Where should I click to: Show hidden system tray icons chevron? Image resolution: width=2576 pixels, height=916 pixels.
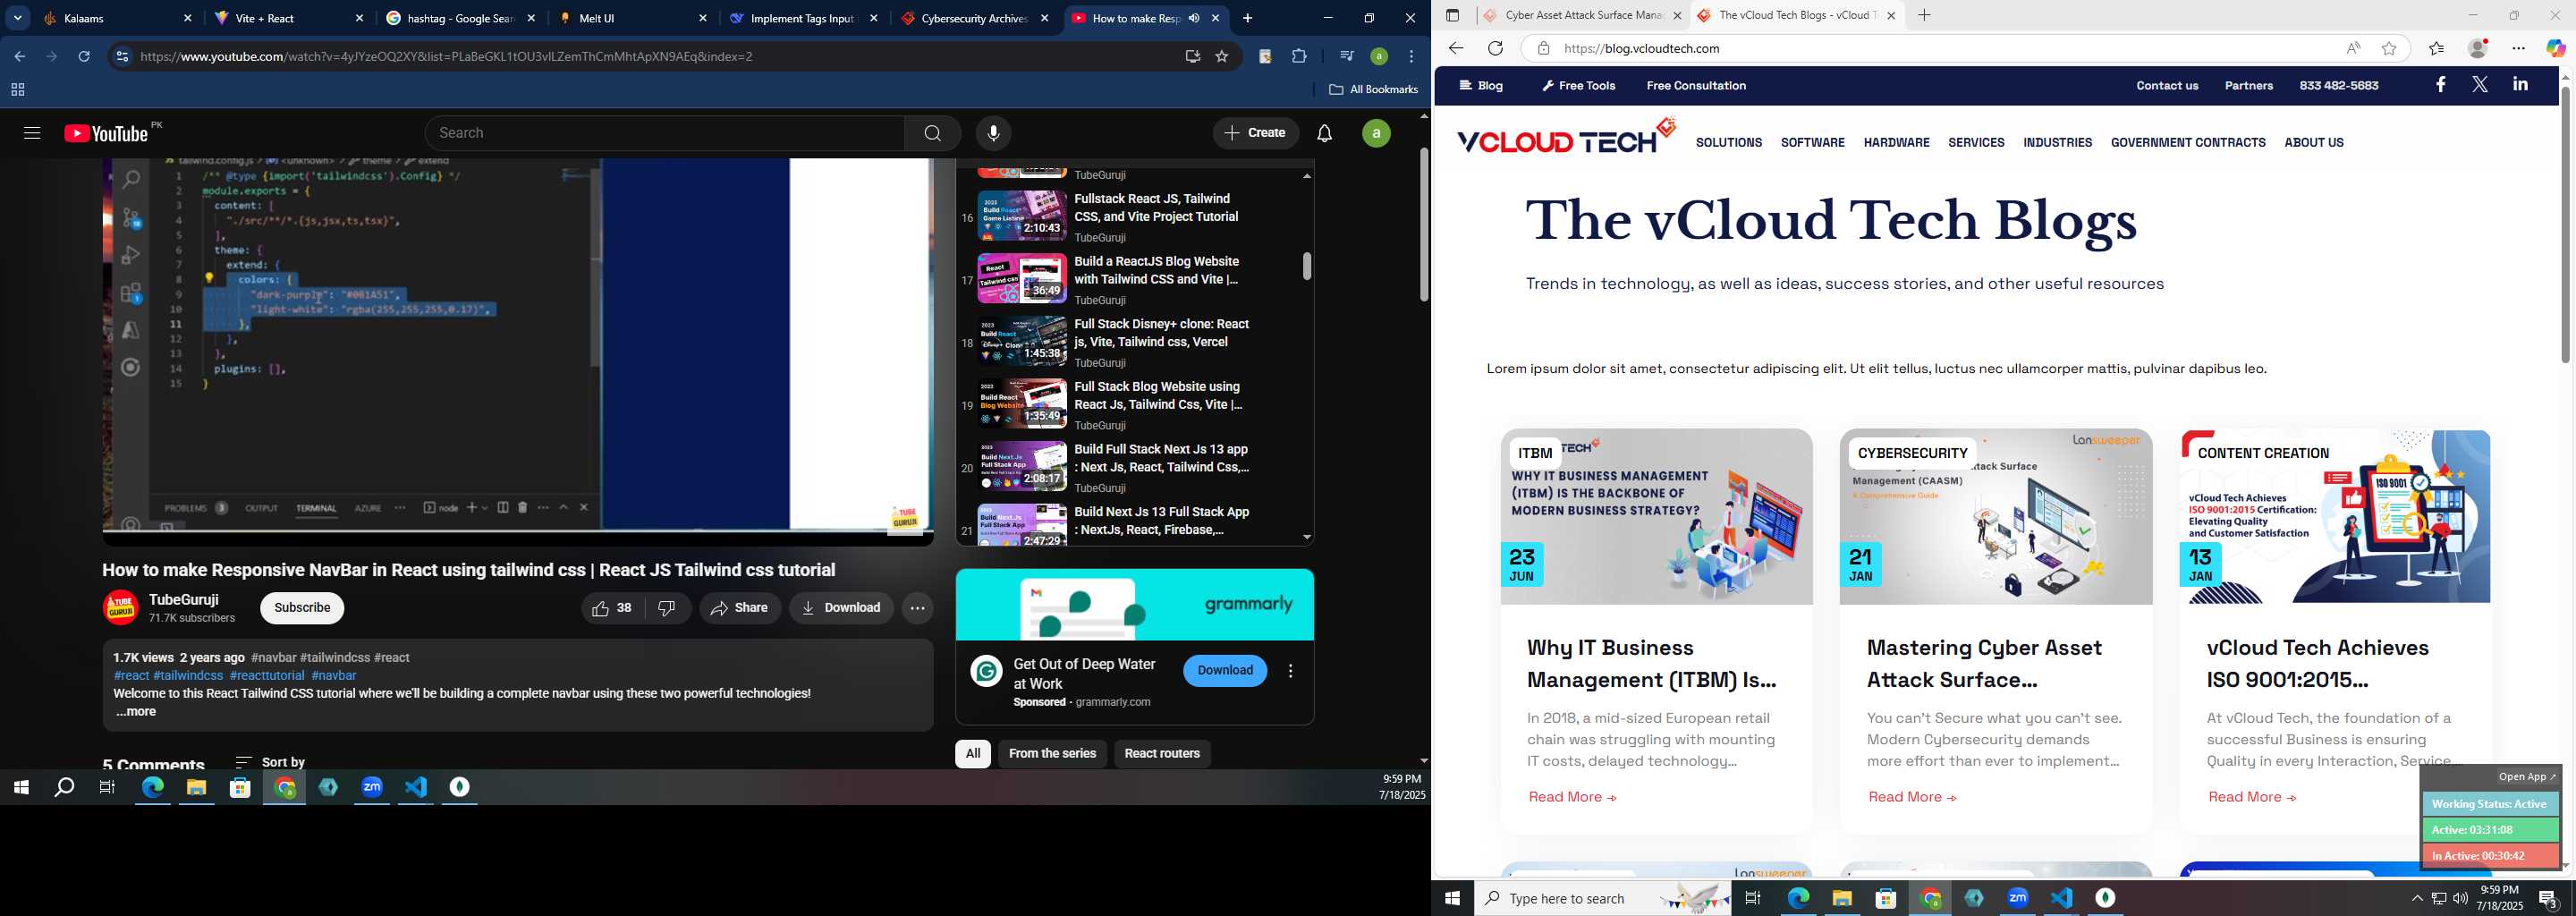pos(2416,898)
